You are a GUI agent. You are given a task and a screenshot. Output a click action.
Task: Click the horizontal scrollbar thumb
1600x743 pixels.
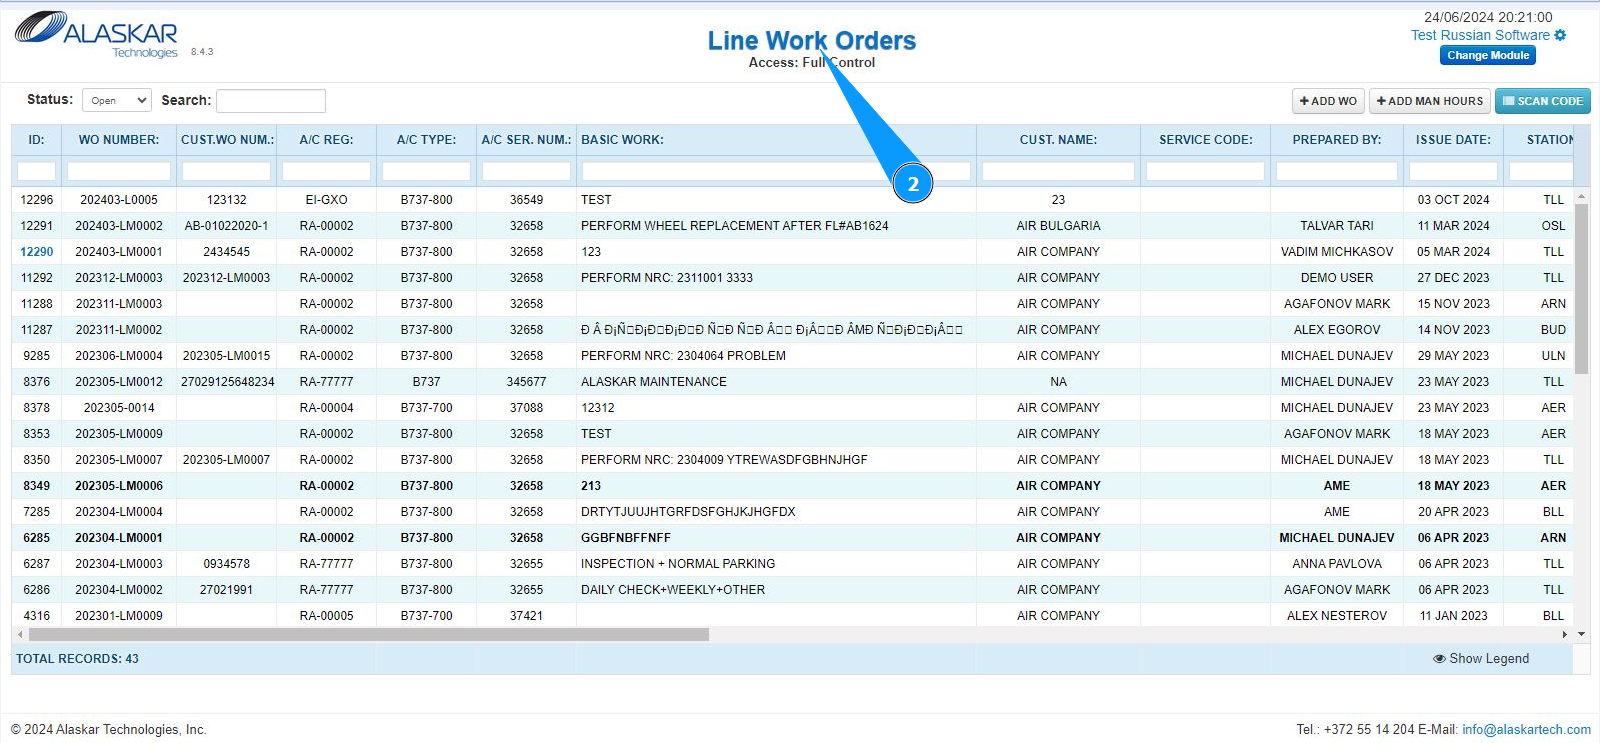tap(369, 635)
